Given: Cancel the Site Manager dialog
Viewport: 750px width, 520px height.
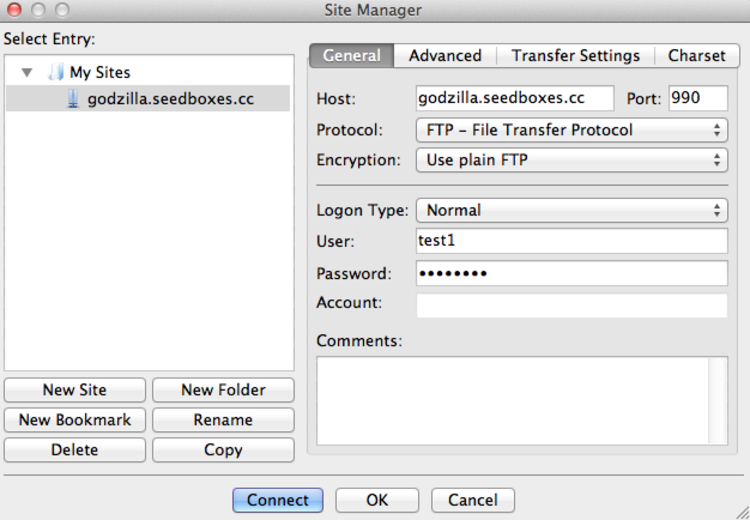Looking at the screenshot, I should pos(473,500).
